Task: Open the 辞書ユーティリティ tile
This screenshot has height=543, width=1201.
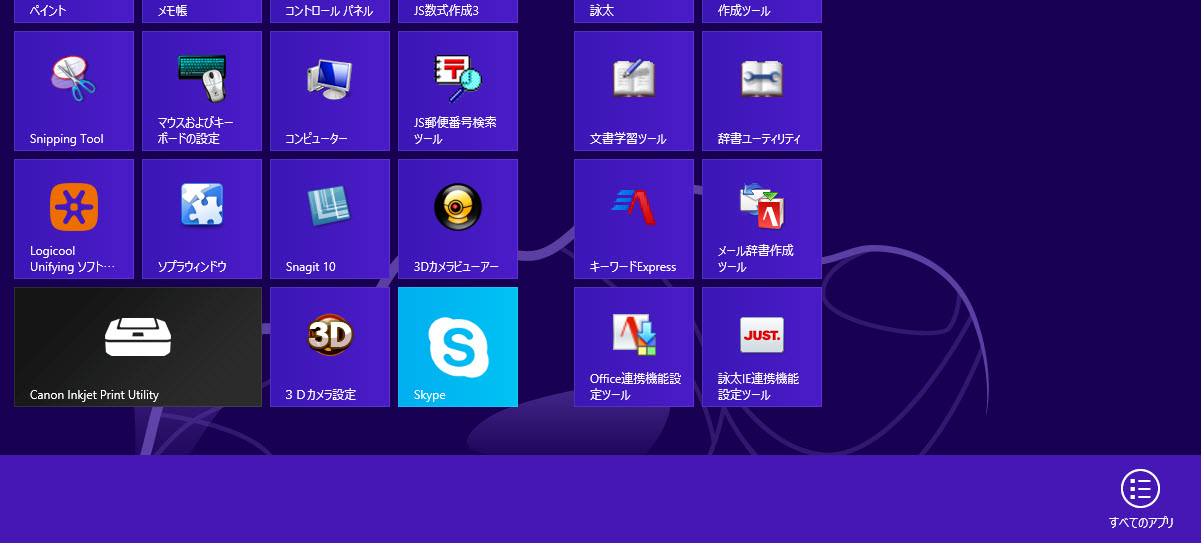Action: pyautogui.click(x=762, y=91)
